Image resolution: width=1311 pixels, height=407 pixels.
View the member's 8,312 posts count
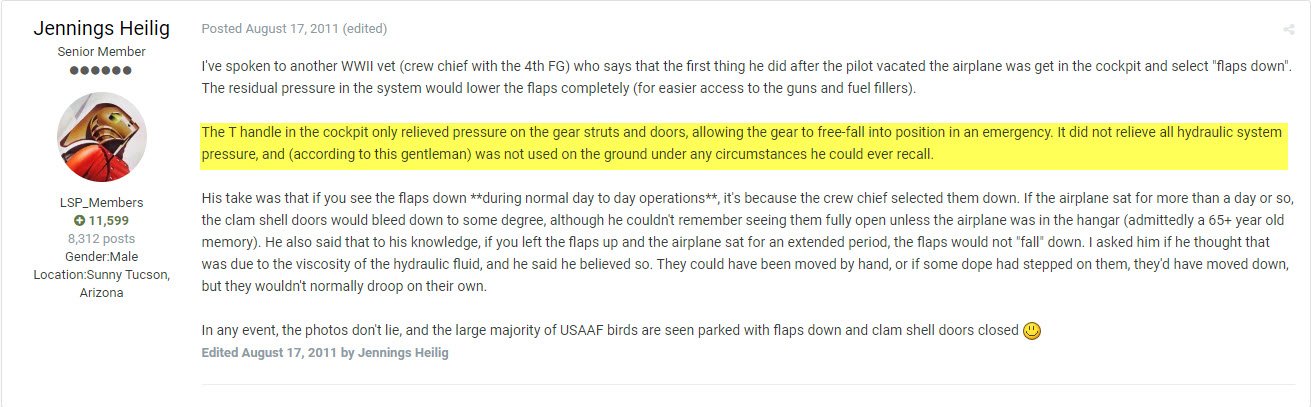tap(101, 238)
